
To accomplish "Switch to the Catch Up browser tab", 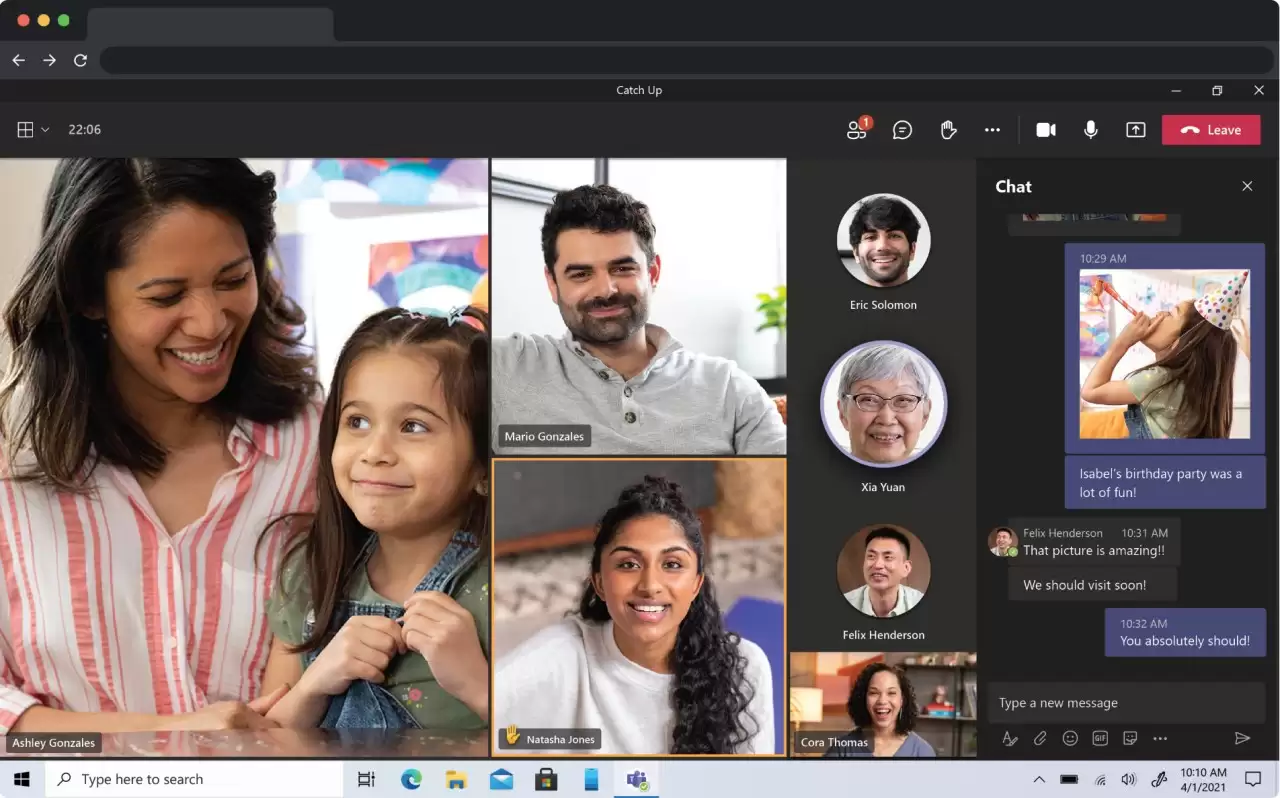I will coord(210,20).
